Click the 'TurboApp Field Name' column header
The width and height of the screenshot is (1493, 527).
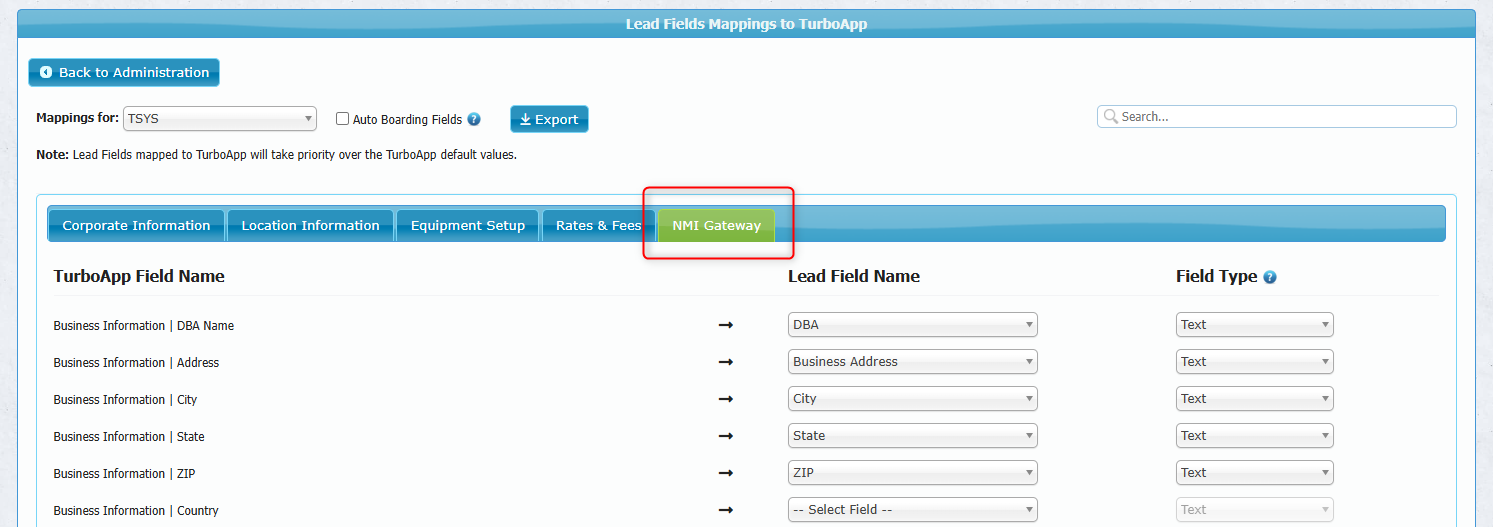[x=139, y=276]
